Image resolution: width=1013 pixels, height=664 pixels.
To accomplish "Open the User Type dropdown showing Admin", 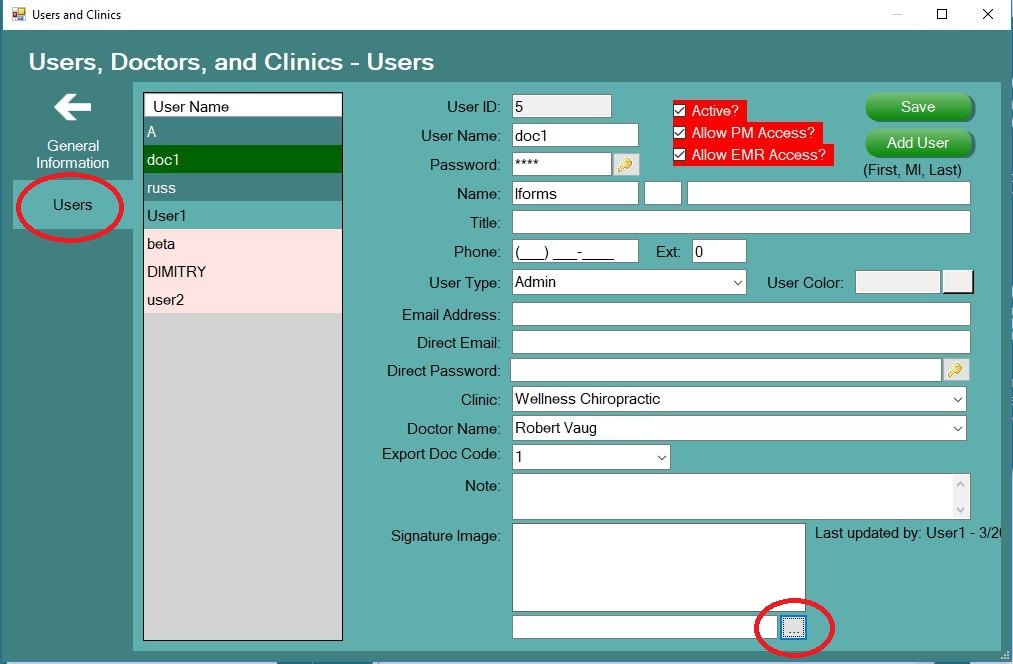I will [737, 282].
